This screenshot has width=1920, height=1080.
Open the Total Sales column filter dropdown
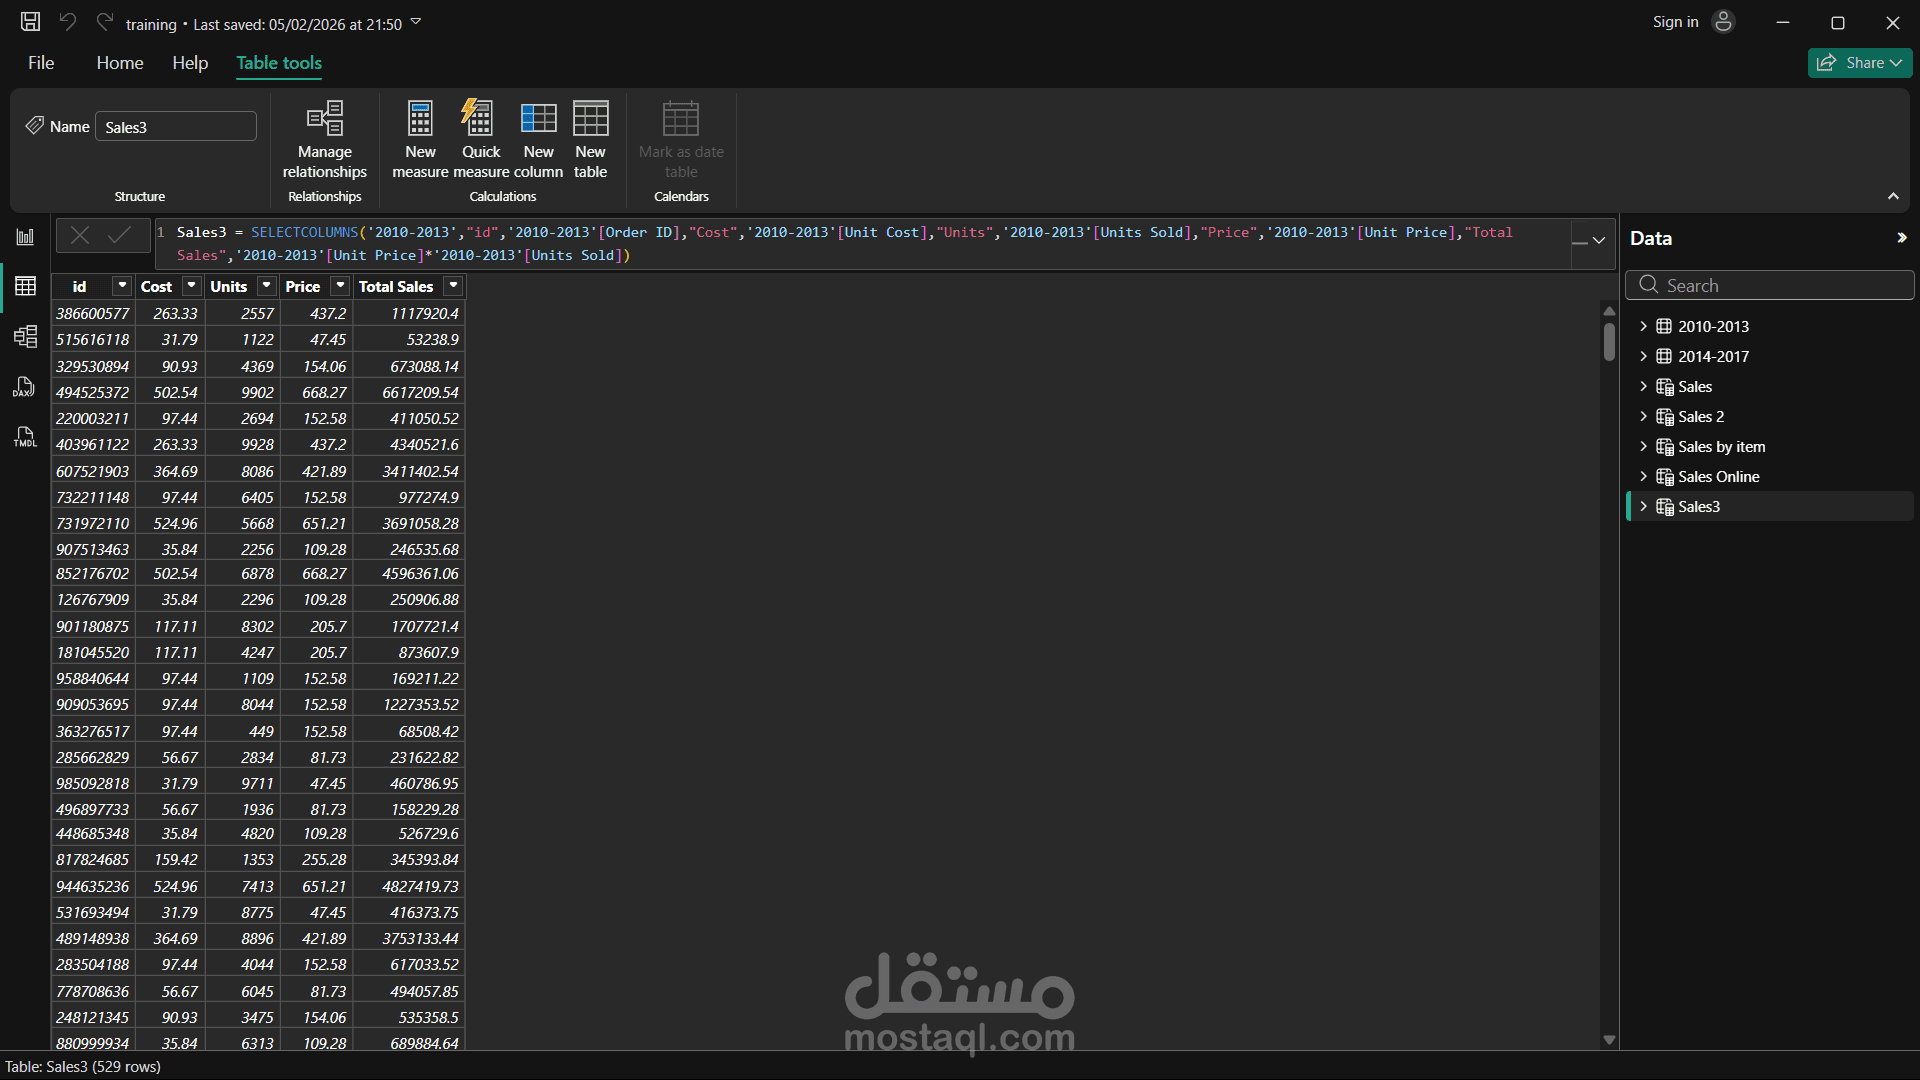453,286
